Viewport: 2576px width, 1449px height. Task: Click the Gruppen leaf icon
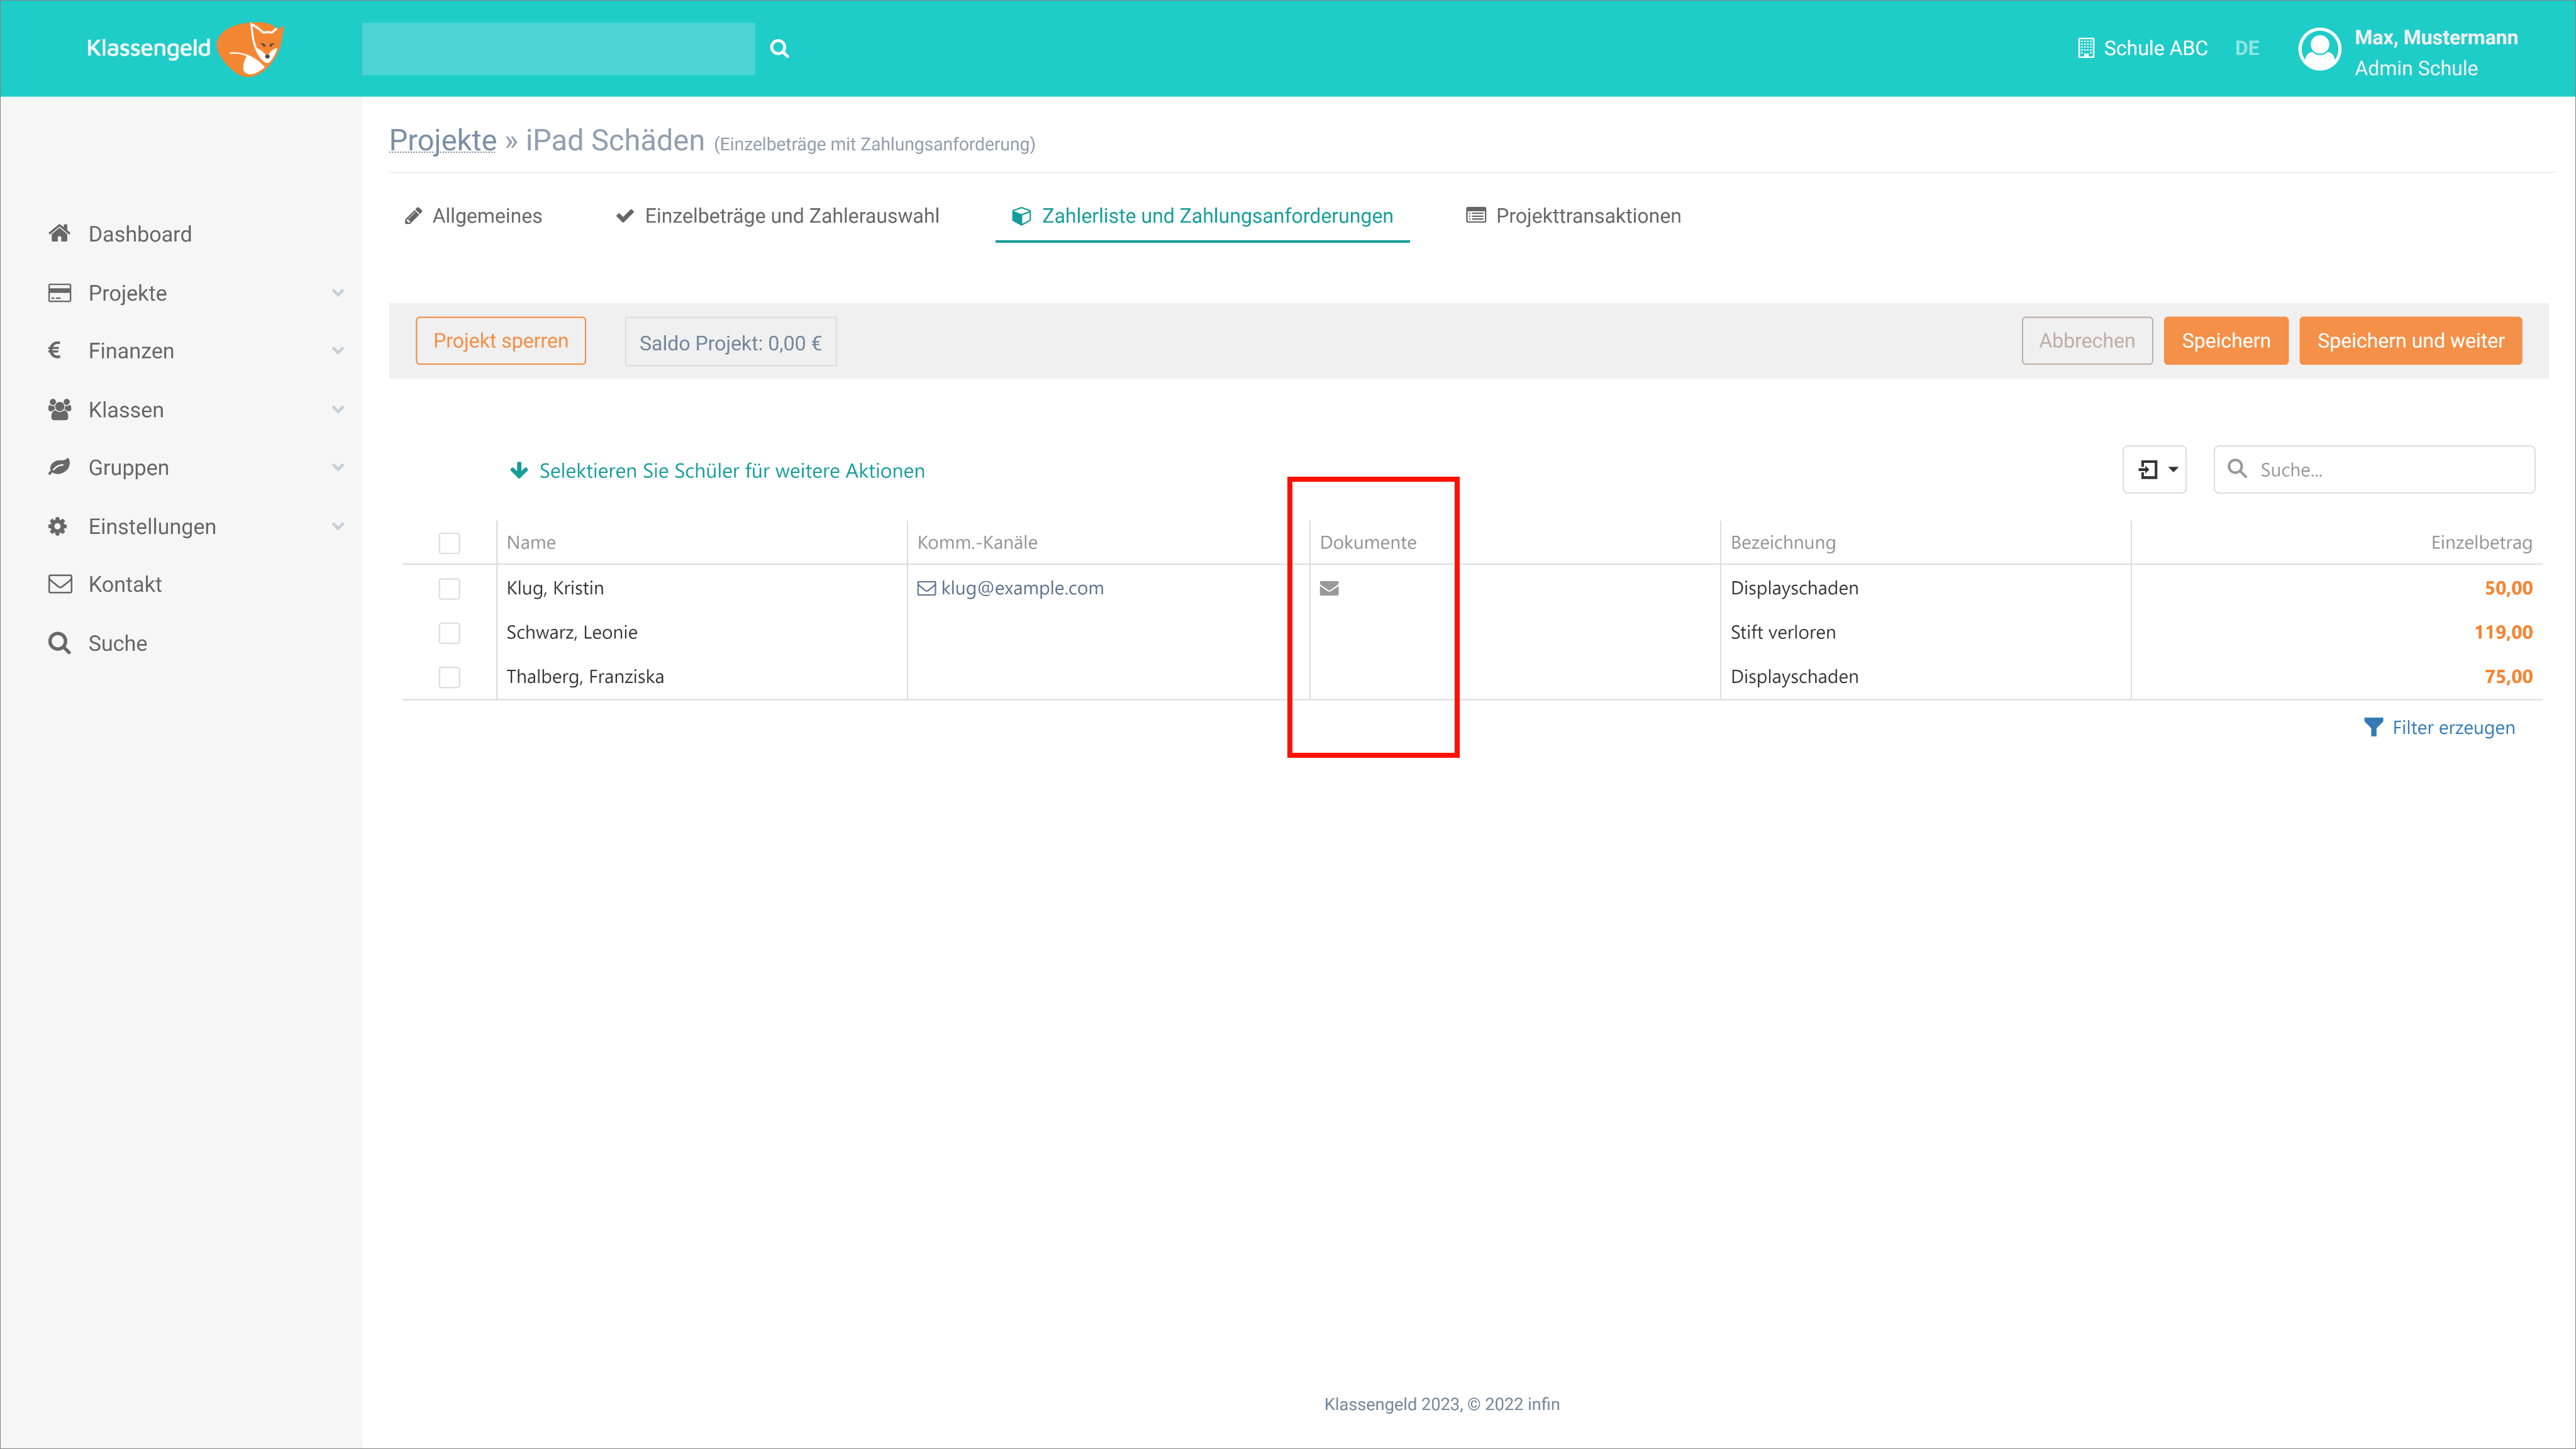(59, 467)
